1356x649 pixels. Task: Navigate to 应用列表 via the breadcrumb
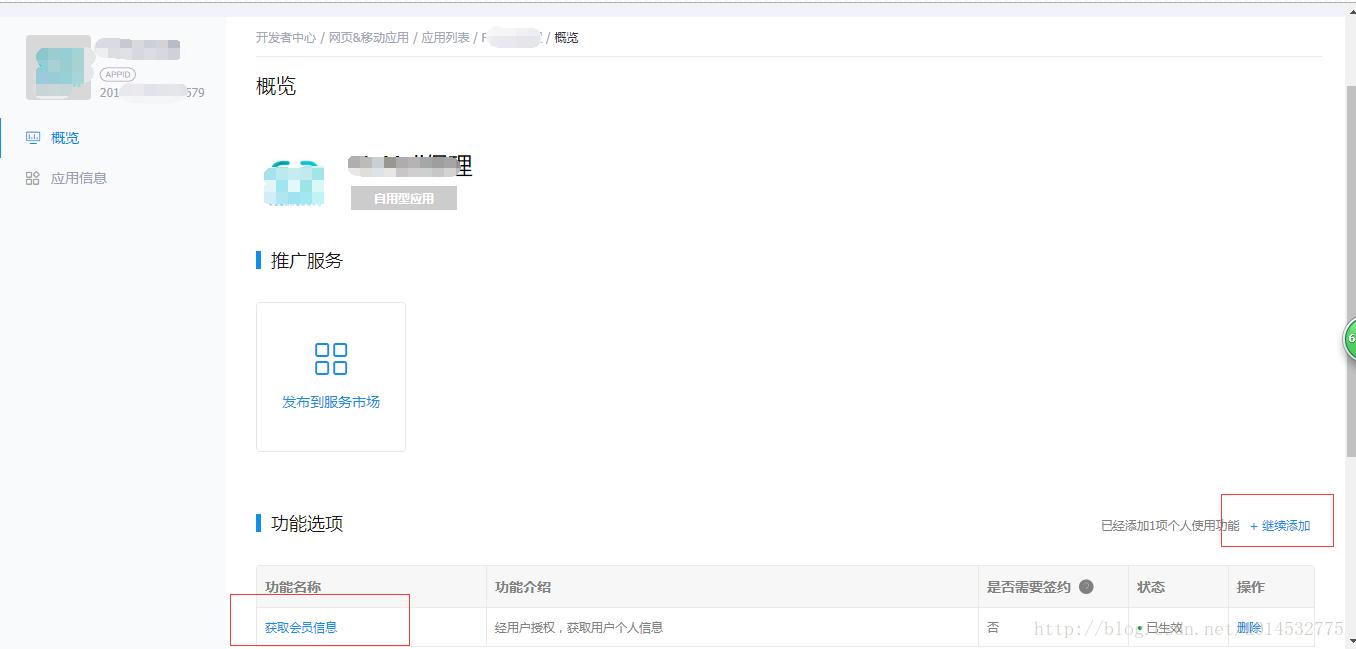[446, 37]
